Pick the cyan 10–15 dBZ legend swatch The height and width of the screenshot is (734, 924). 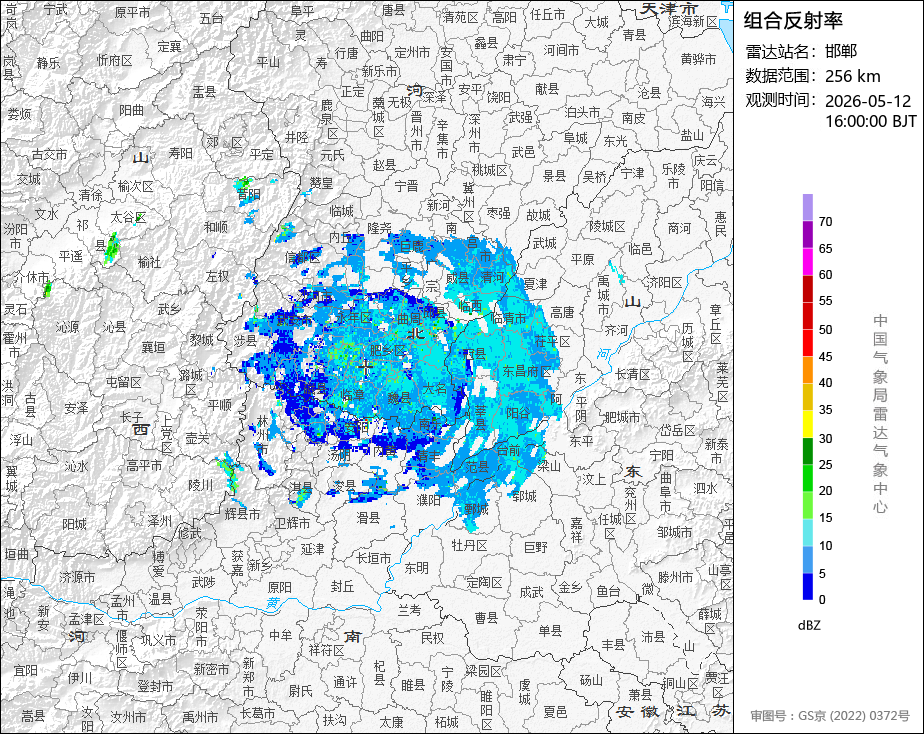[807, 533]
